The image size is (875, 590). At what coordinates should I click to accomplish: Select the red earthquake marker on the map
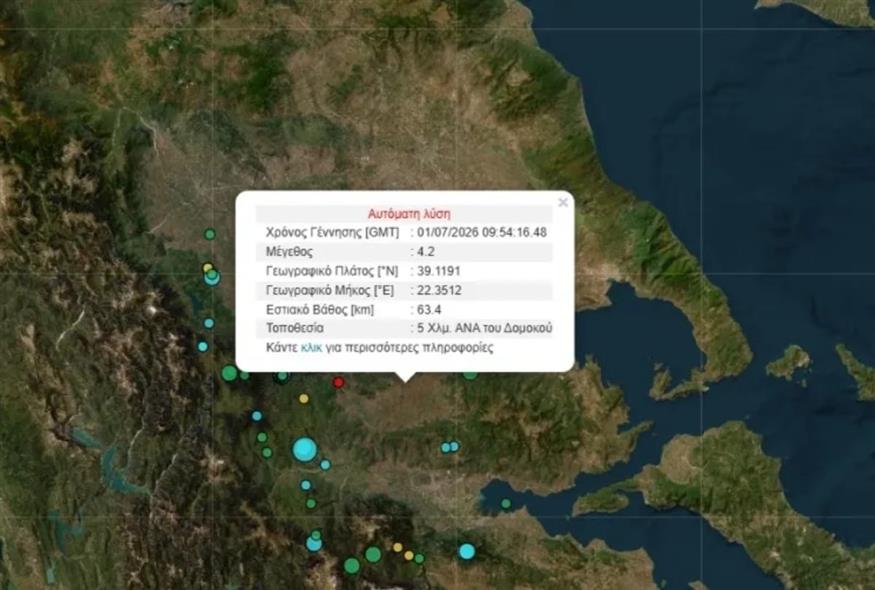coord(338,382)
